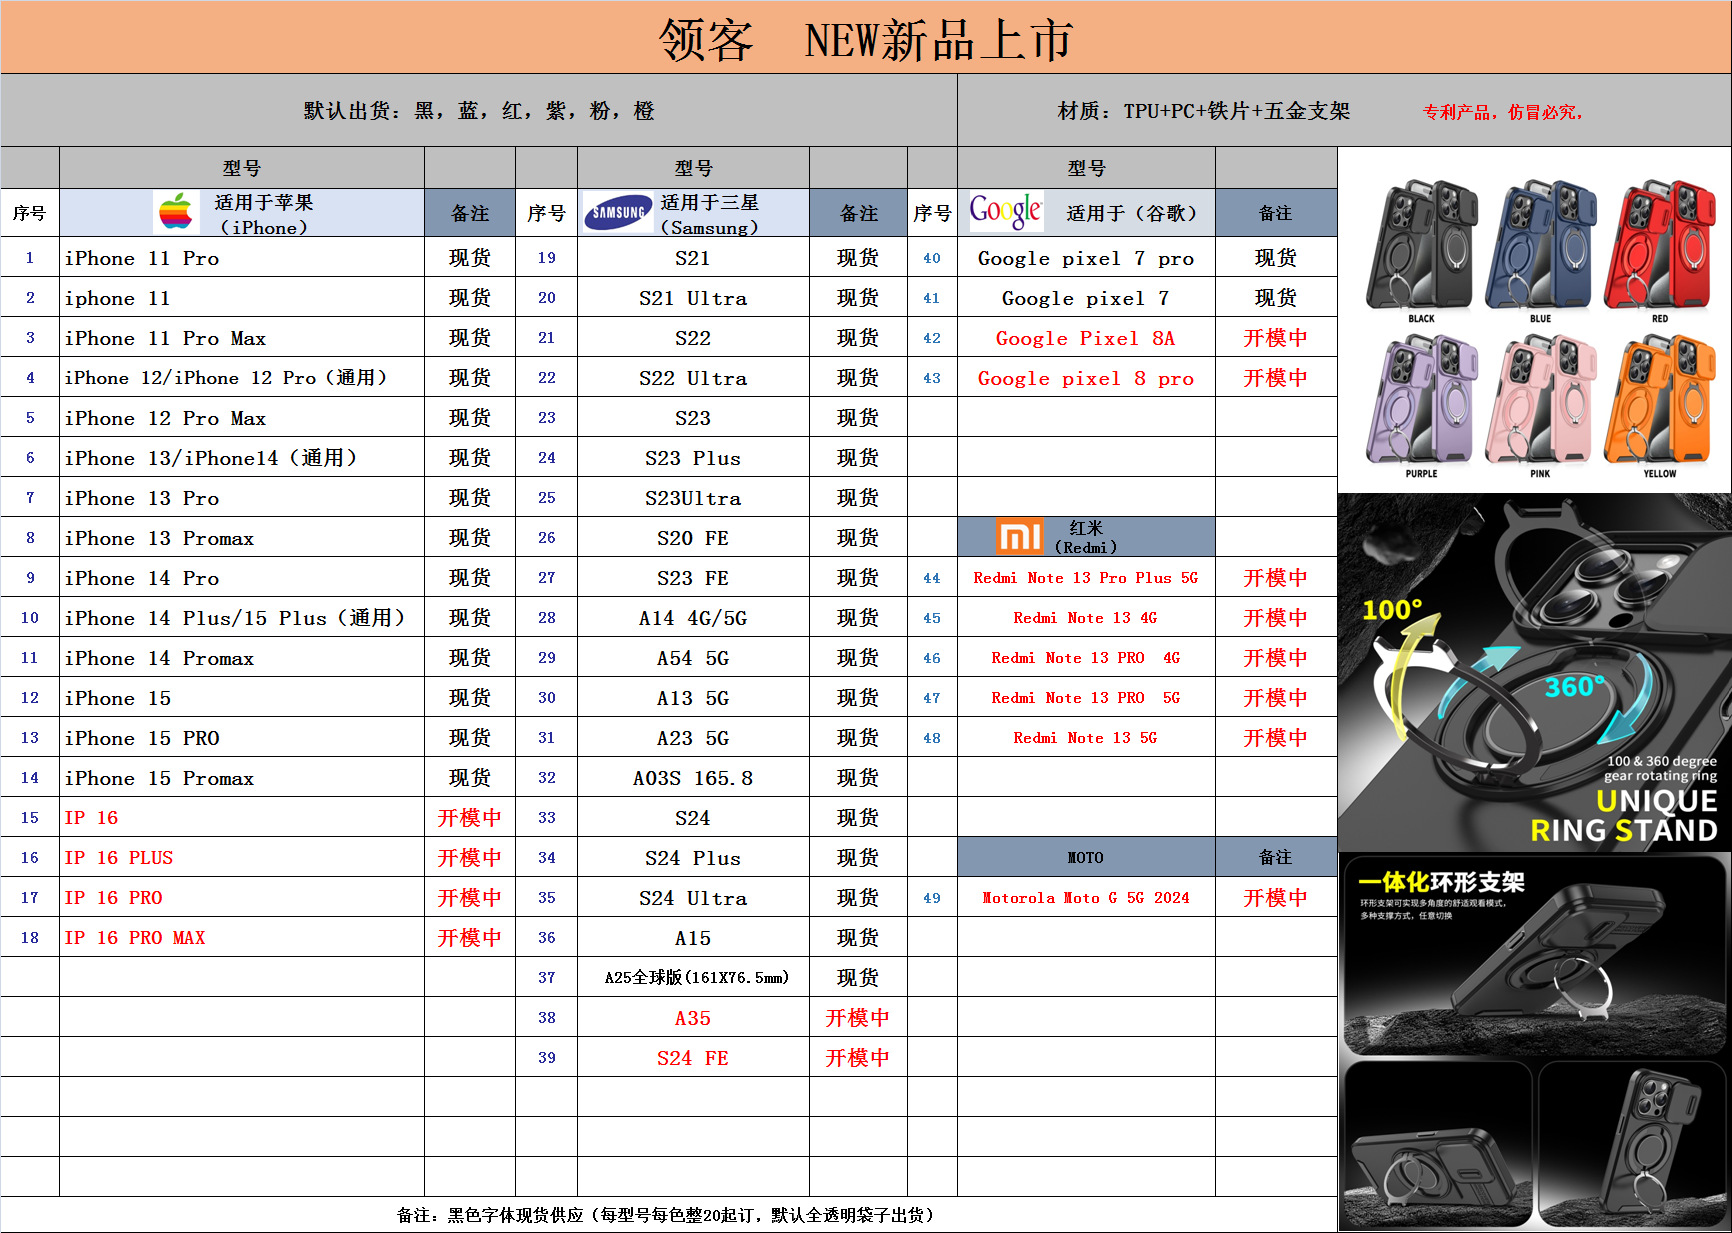
Task: Click the "适用于三星 (Samsung)" header text
Action: [710, 214]
